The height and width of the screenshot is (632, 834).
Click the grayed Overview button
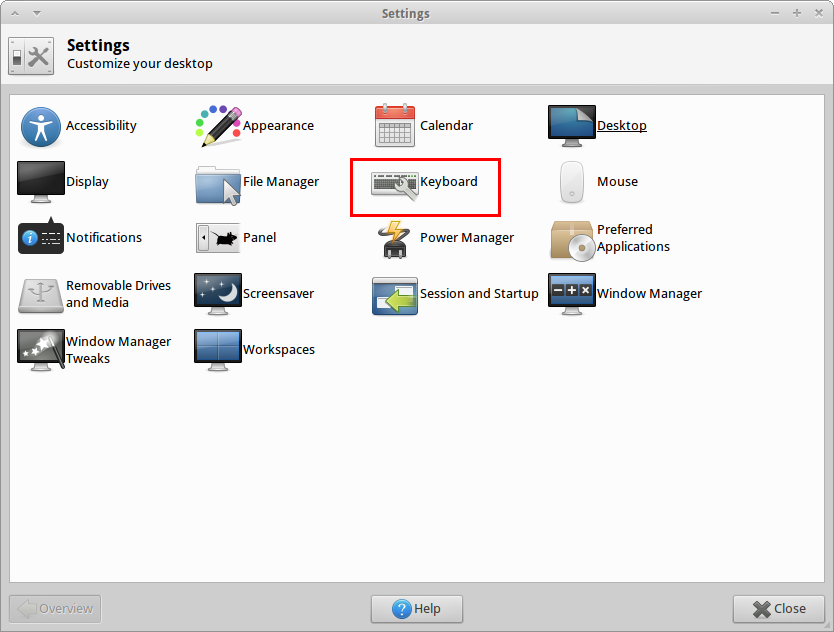pos(55,609)
